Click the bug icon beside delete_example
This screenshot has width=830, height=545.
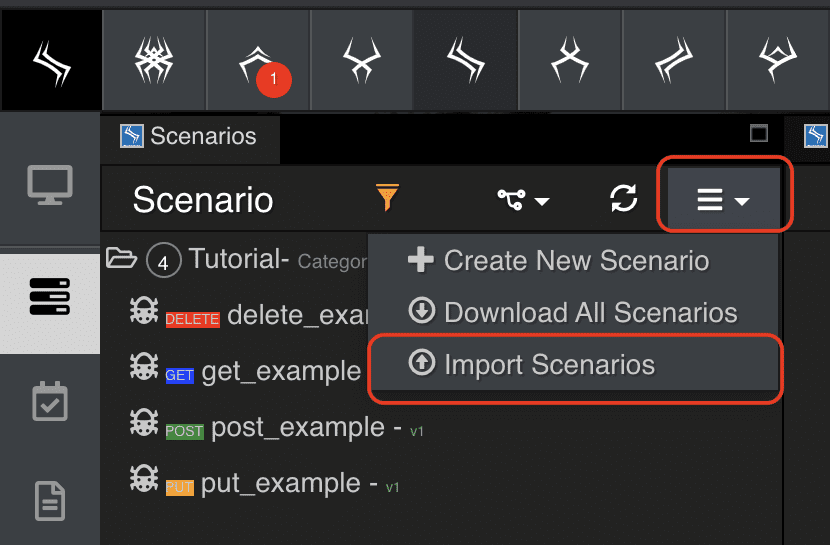144,310
